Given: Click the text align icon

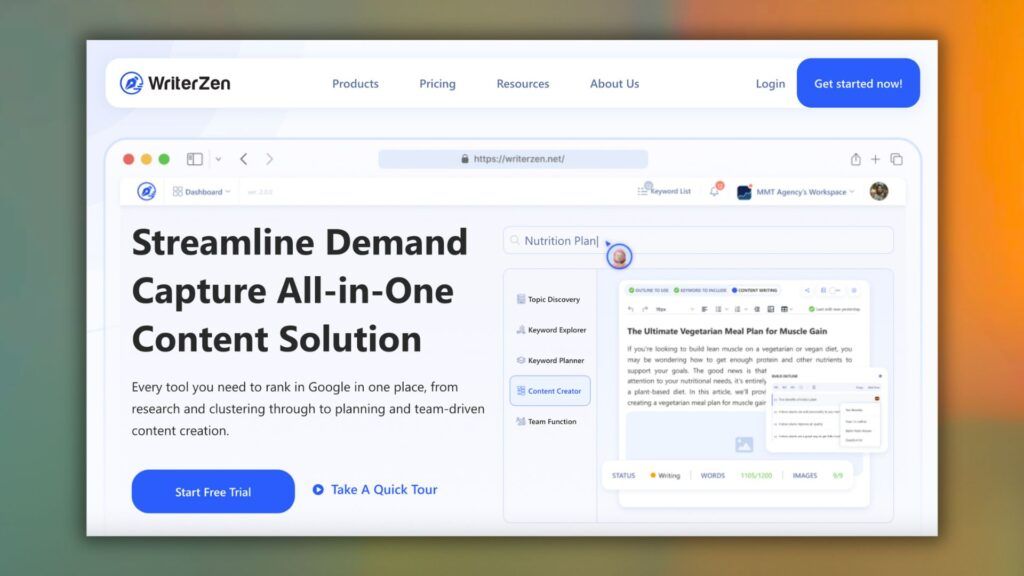Looking at the screenshot, I should pos(704,310).
